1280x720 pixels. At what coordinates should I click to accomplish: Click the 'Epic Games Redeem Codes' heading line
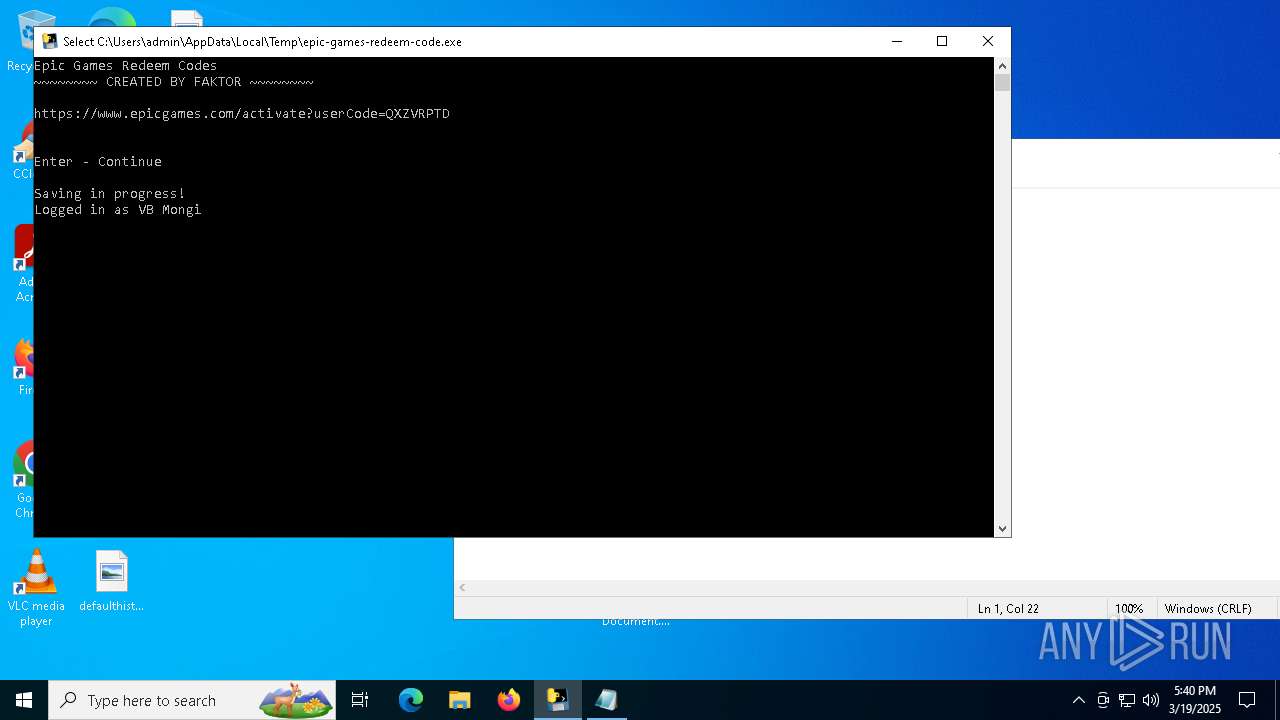[126, 65]
